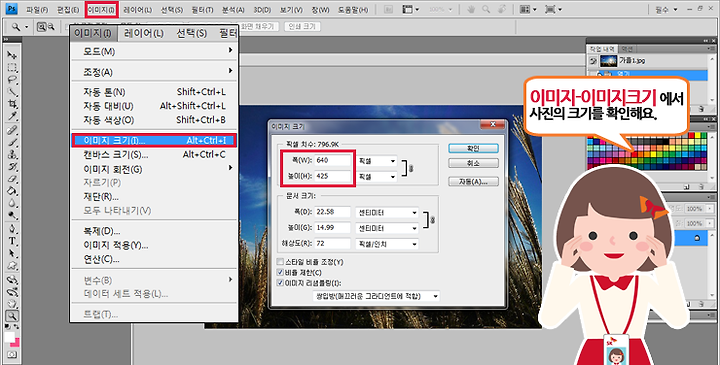The height and width of the screenshot is (365, 720).
Task: Click the 화면 채우기 button
Action: [258, 27]
